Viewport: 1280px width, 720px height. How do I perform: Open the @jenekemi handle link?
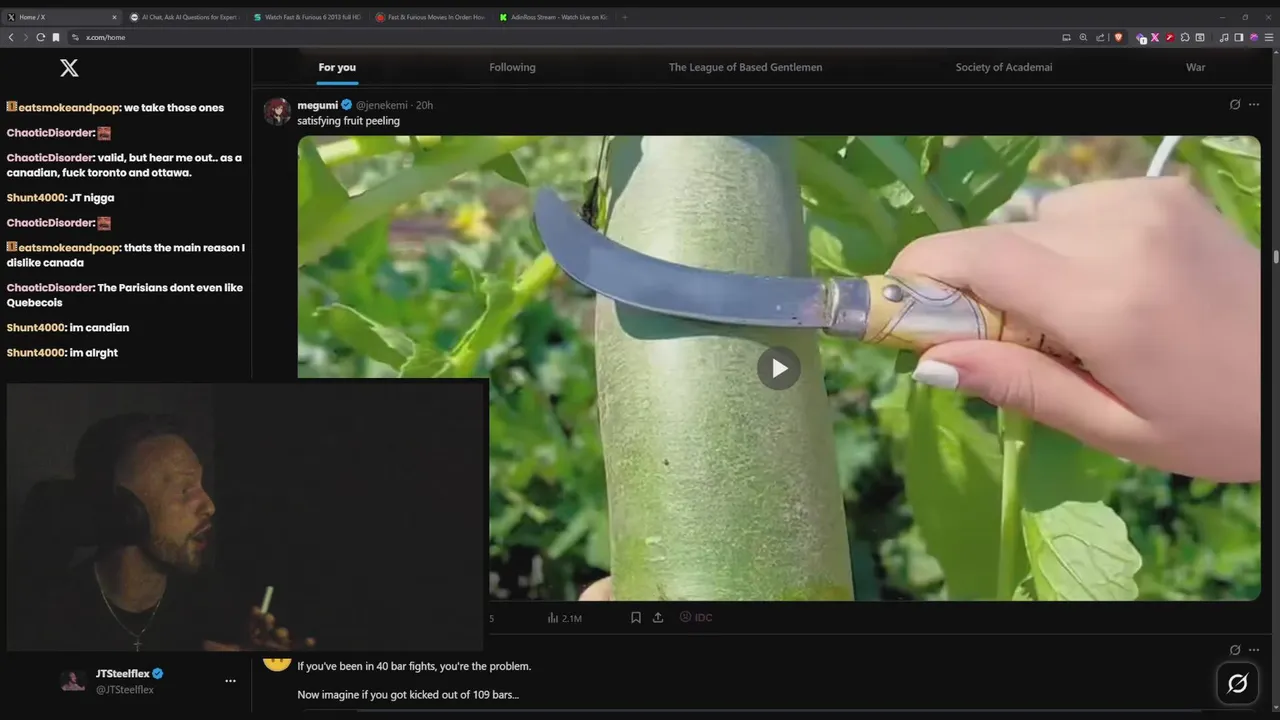click(x=383, y=105)
